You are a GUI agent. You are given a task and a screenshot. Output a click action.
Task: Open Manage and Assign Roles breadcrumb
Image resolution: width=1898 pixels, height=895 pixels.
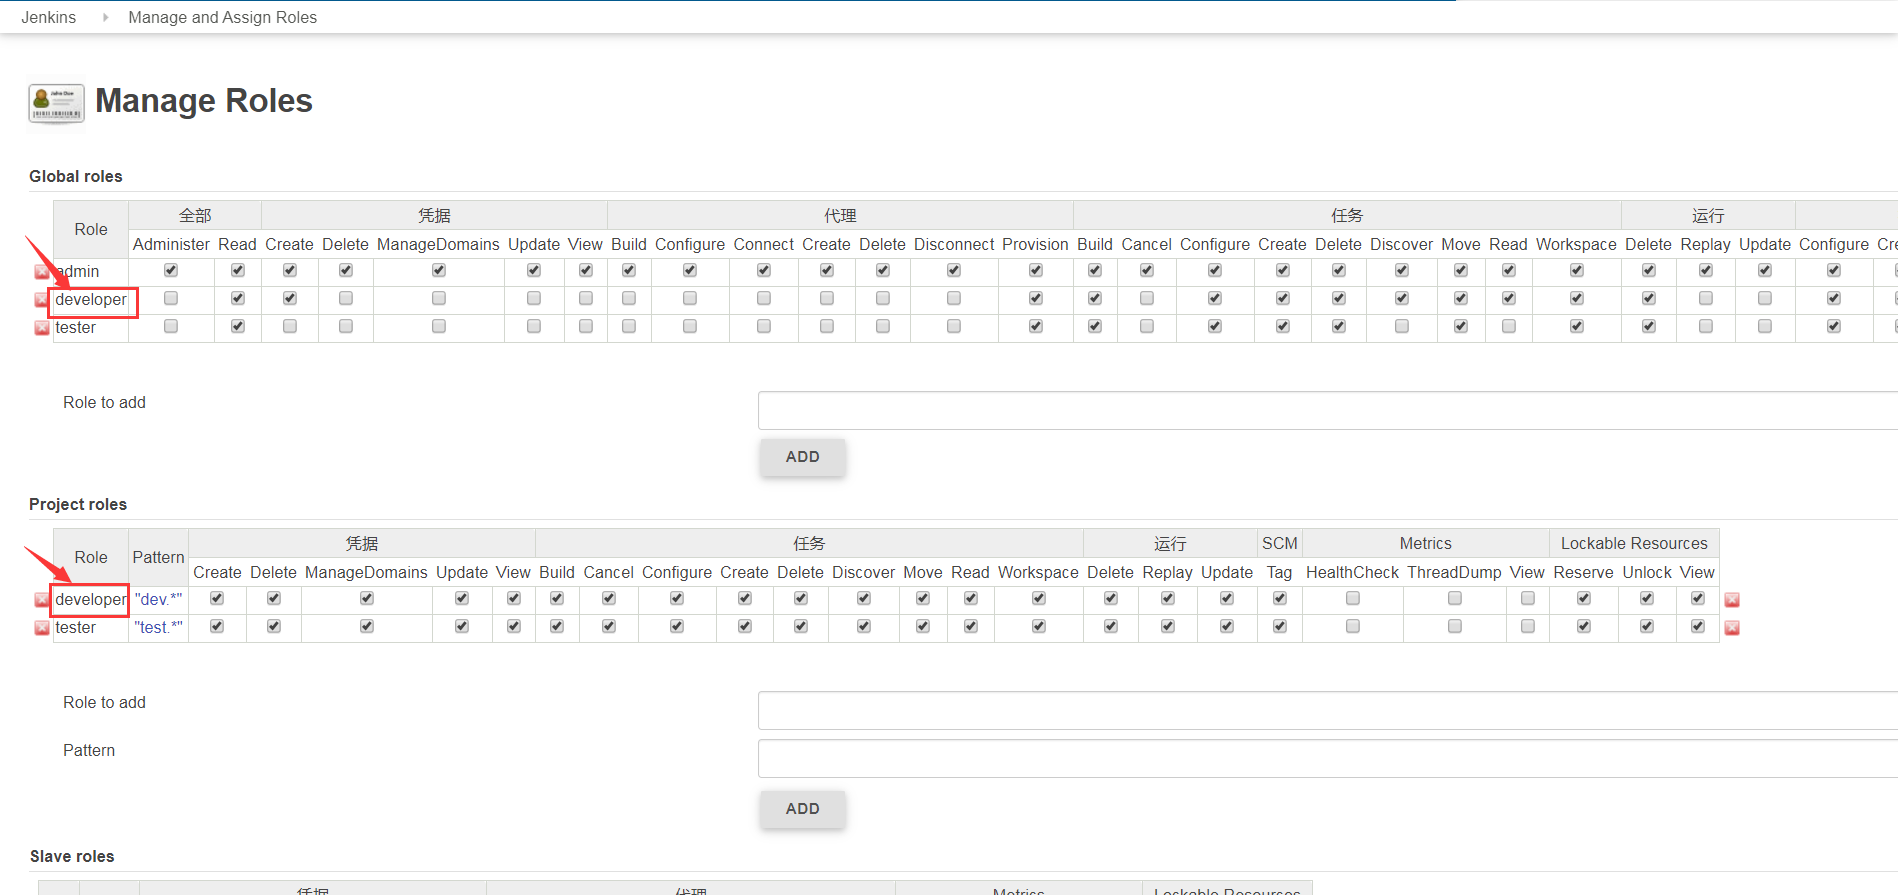coord(222,17)
